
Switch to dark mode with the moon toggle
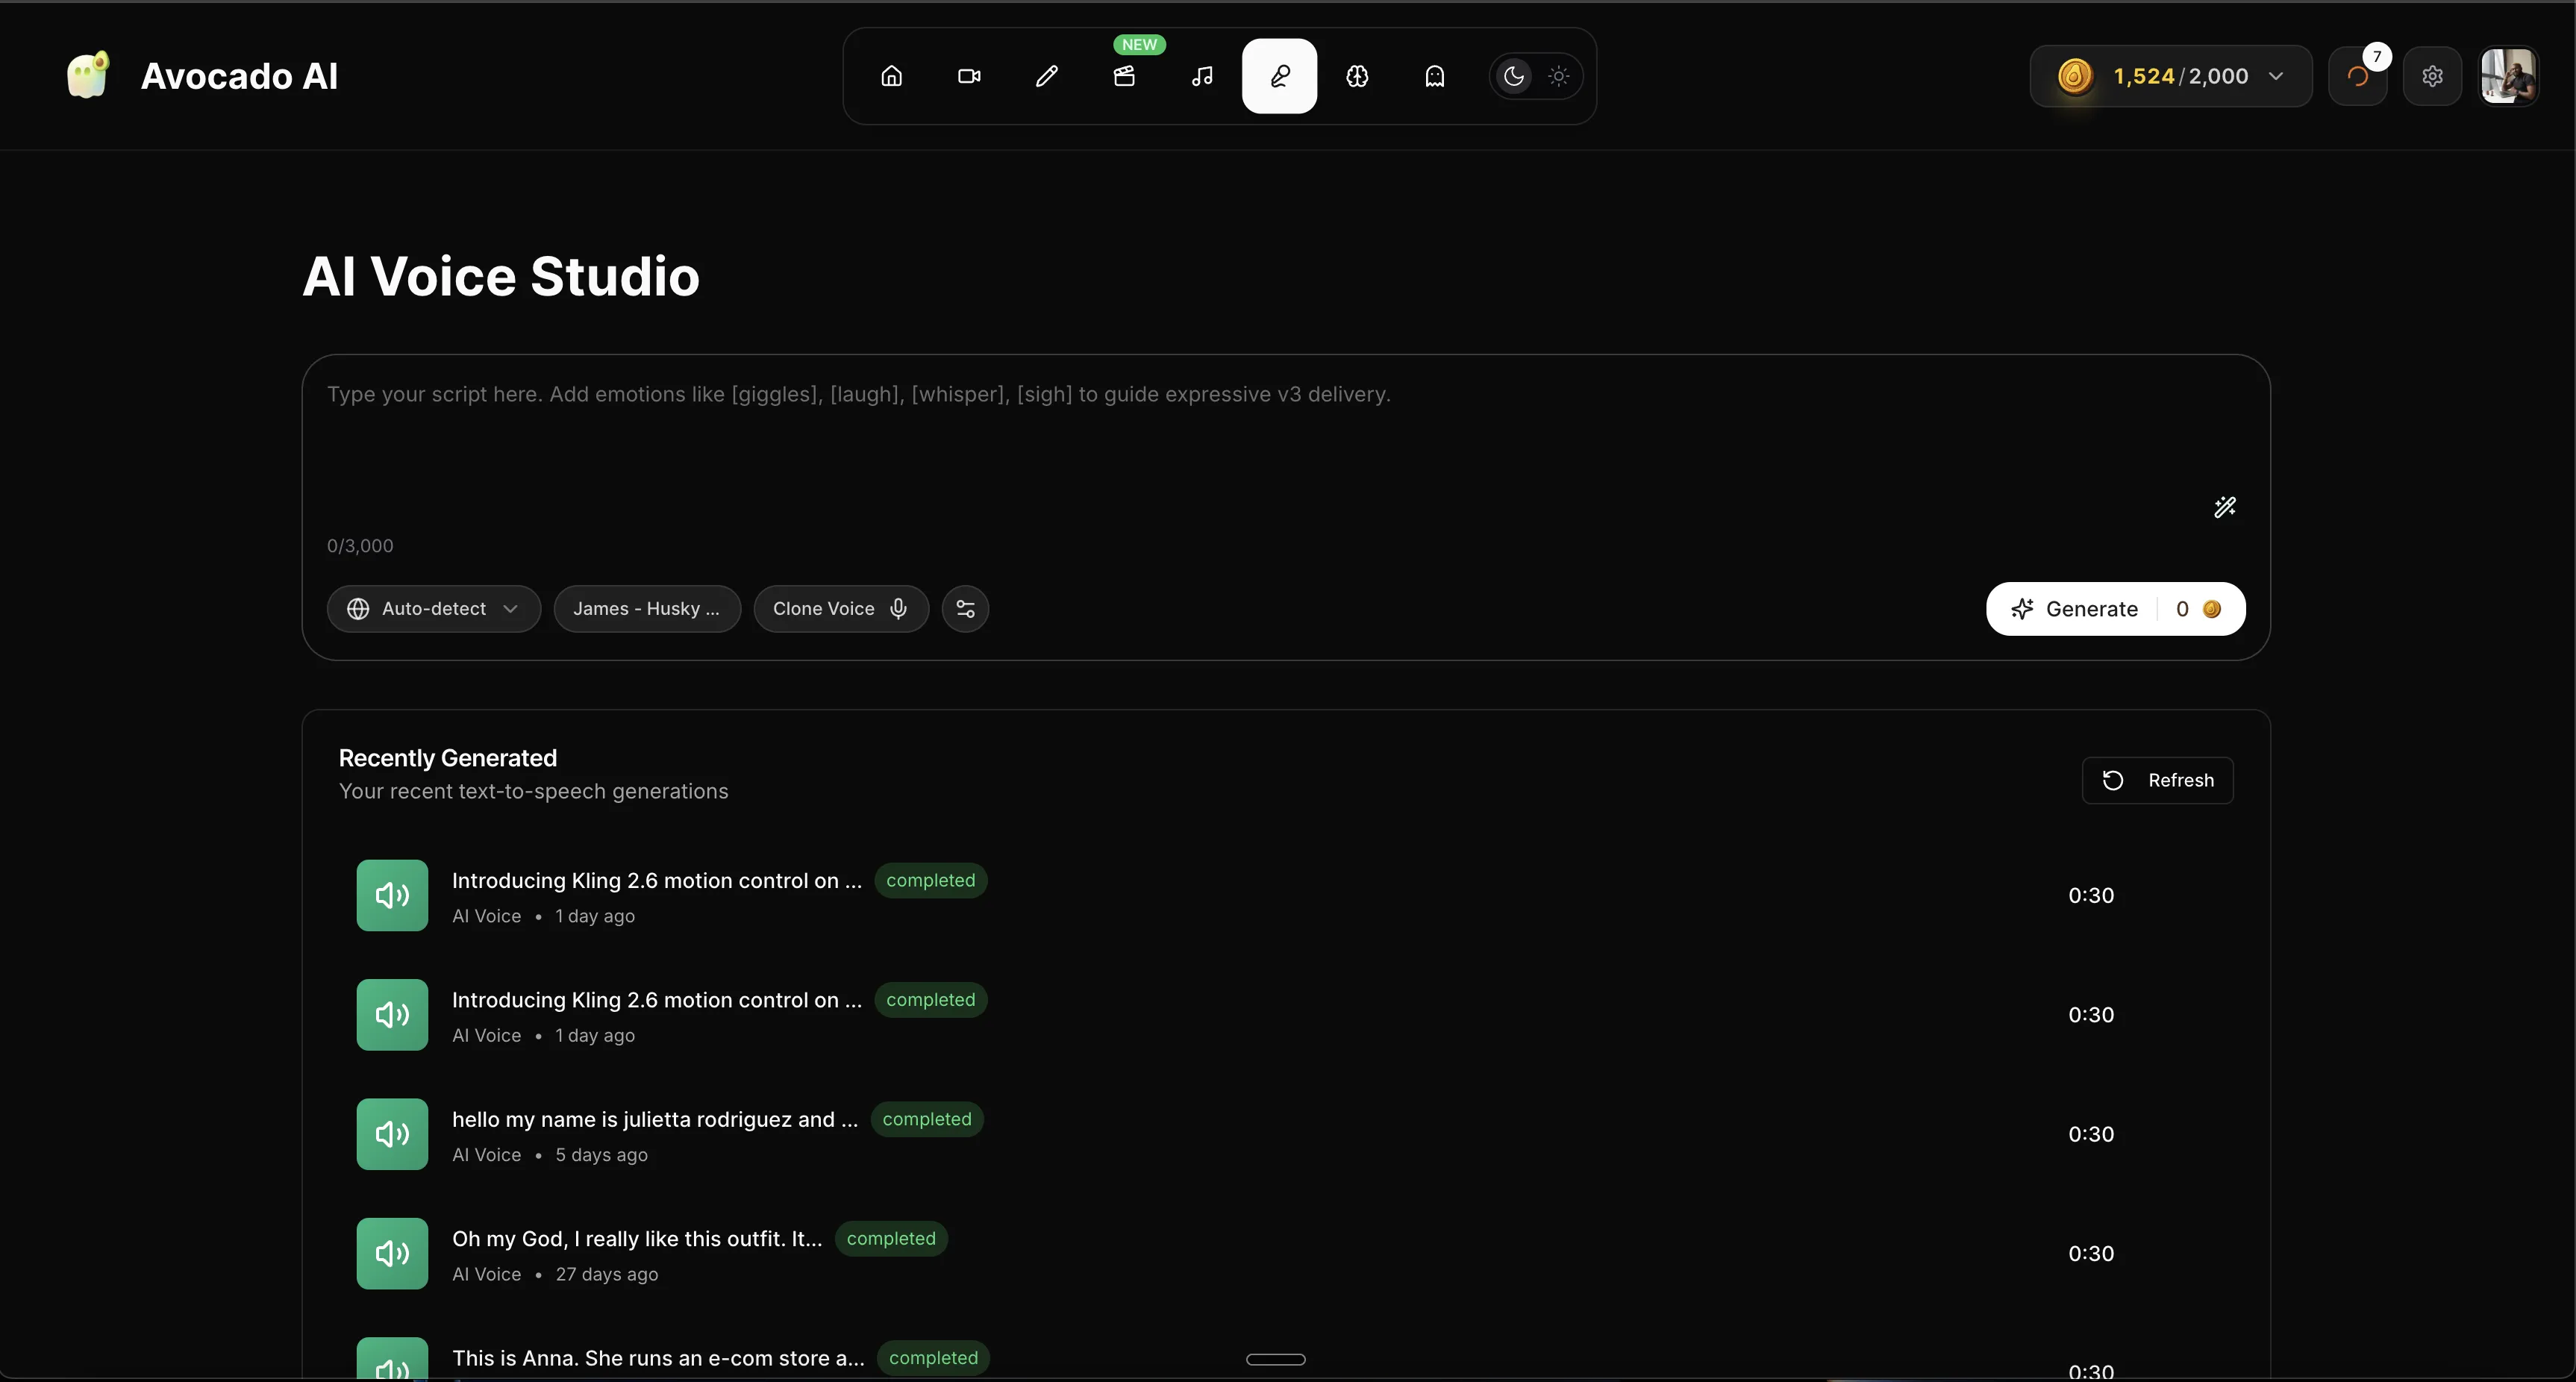click(1513, 76)
